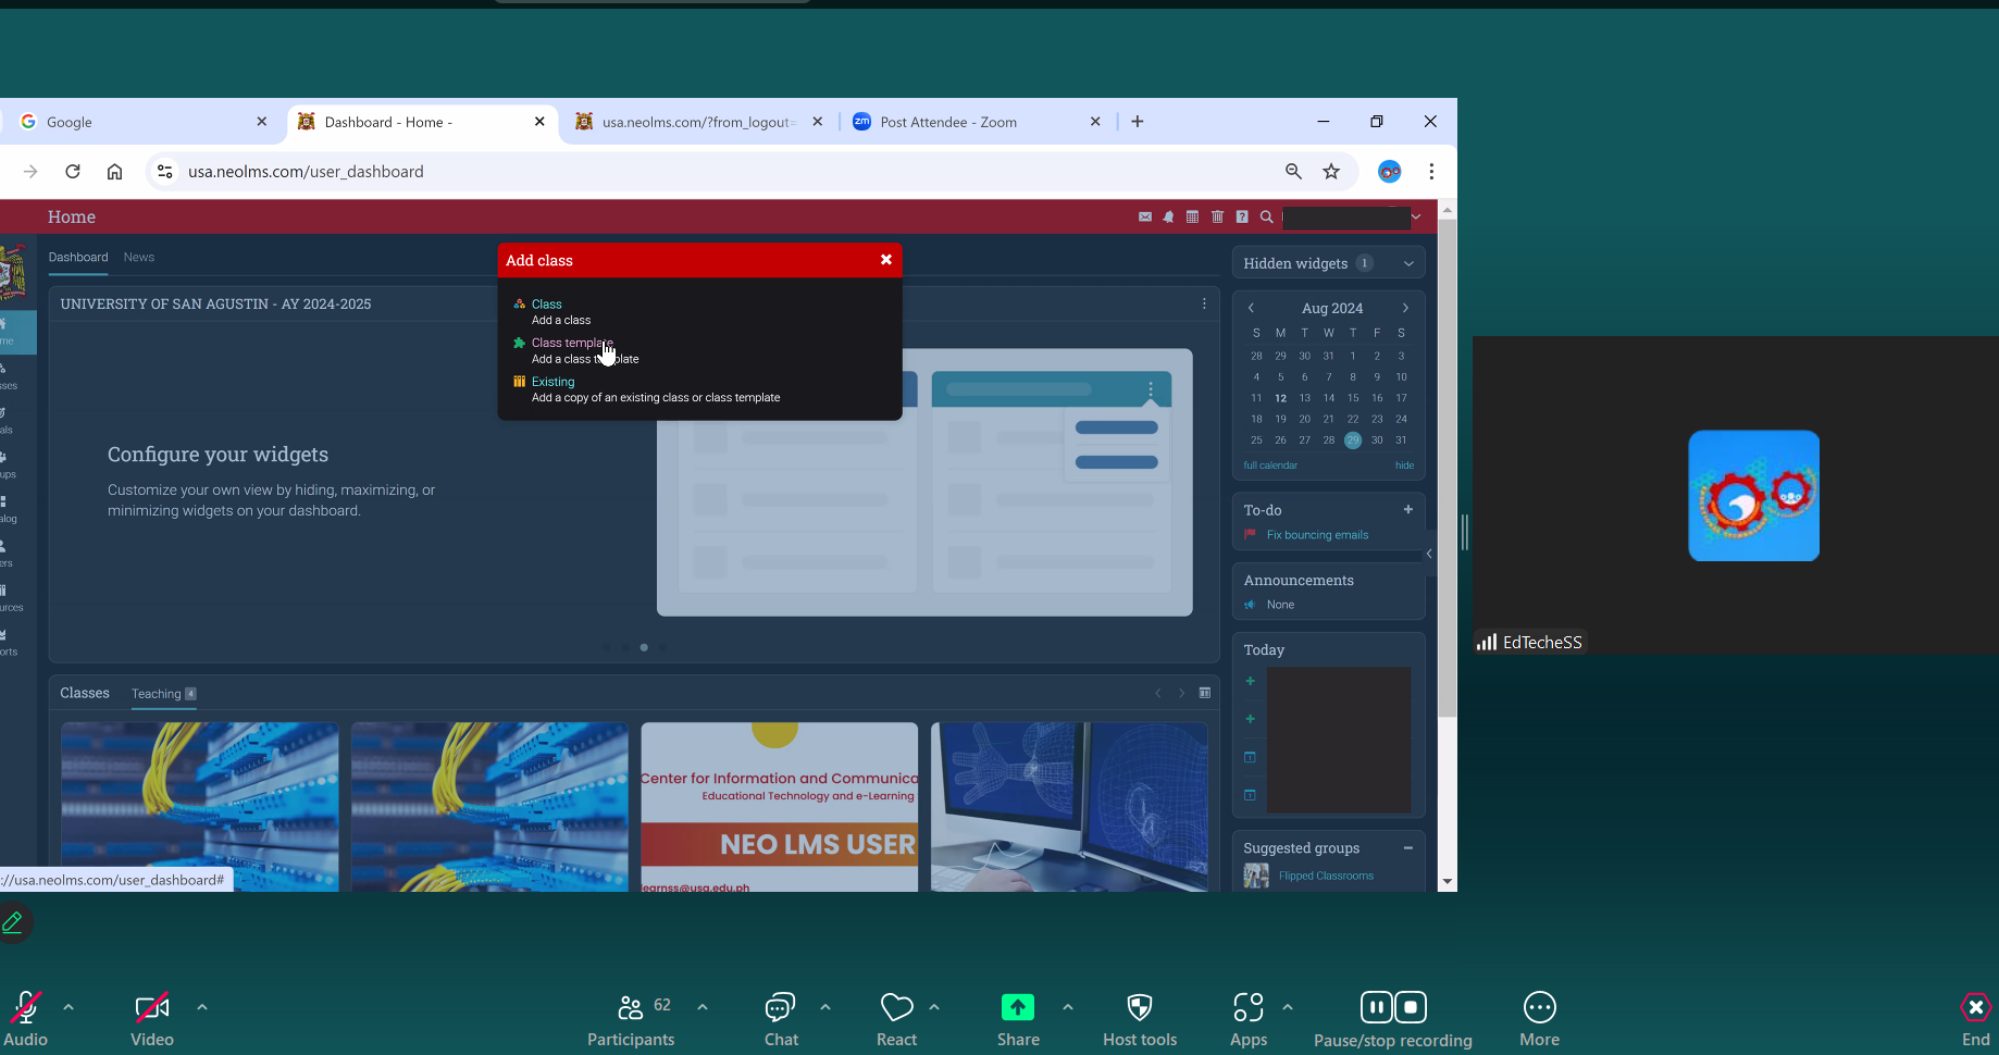Expand the user account menu chevron
The width and height of the screenshot is (1999, 1055).
(1416, 217)
